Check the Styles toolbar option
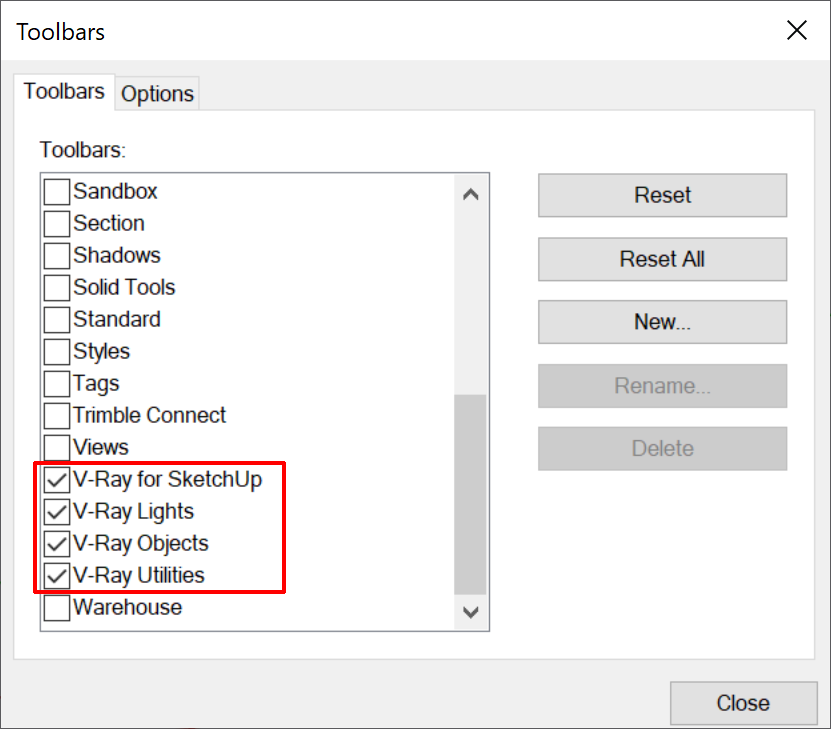This screenshot has height=729, width=831. pyautogui.click(x=57, y=352)
